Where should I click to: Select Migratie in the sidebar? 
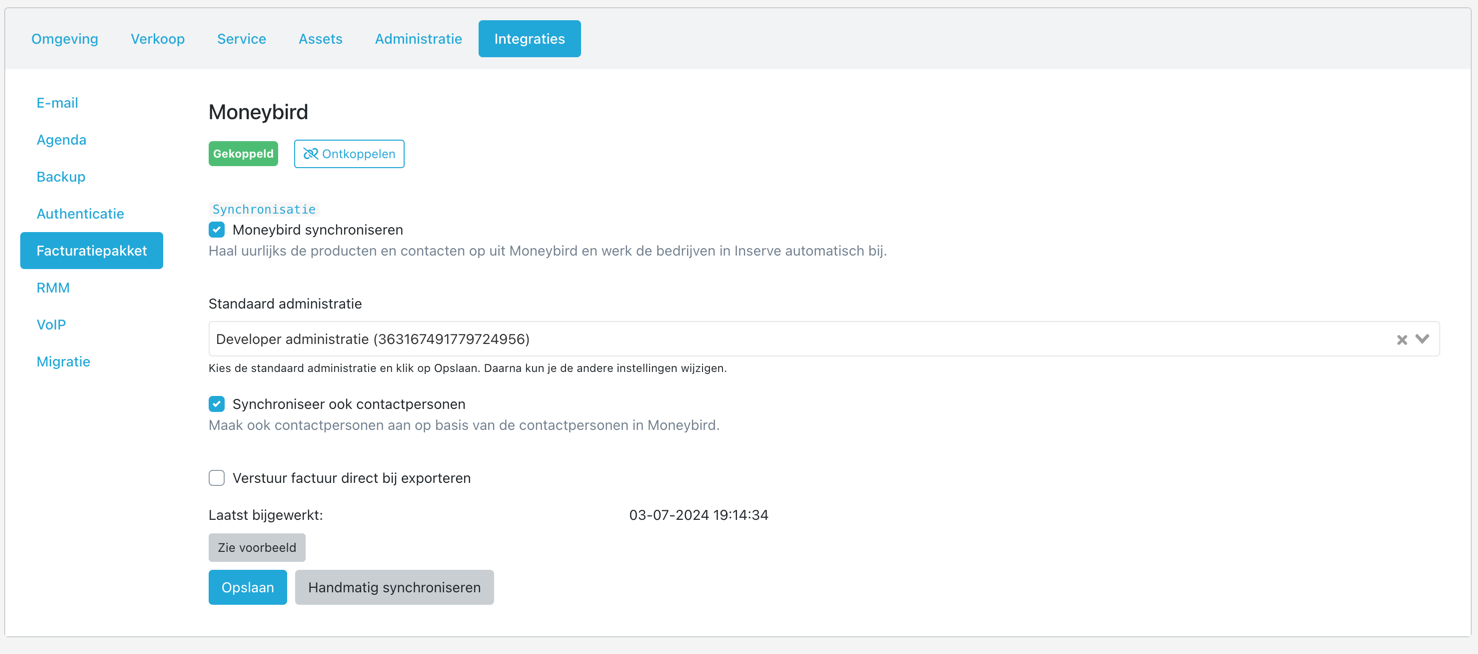63,362
